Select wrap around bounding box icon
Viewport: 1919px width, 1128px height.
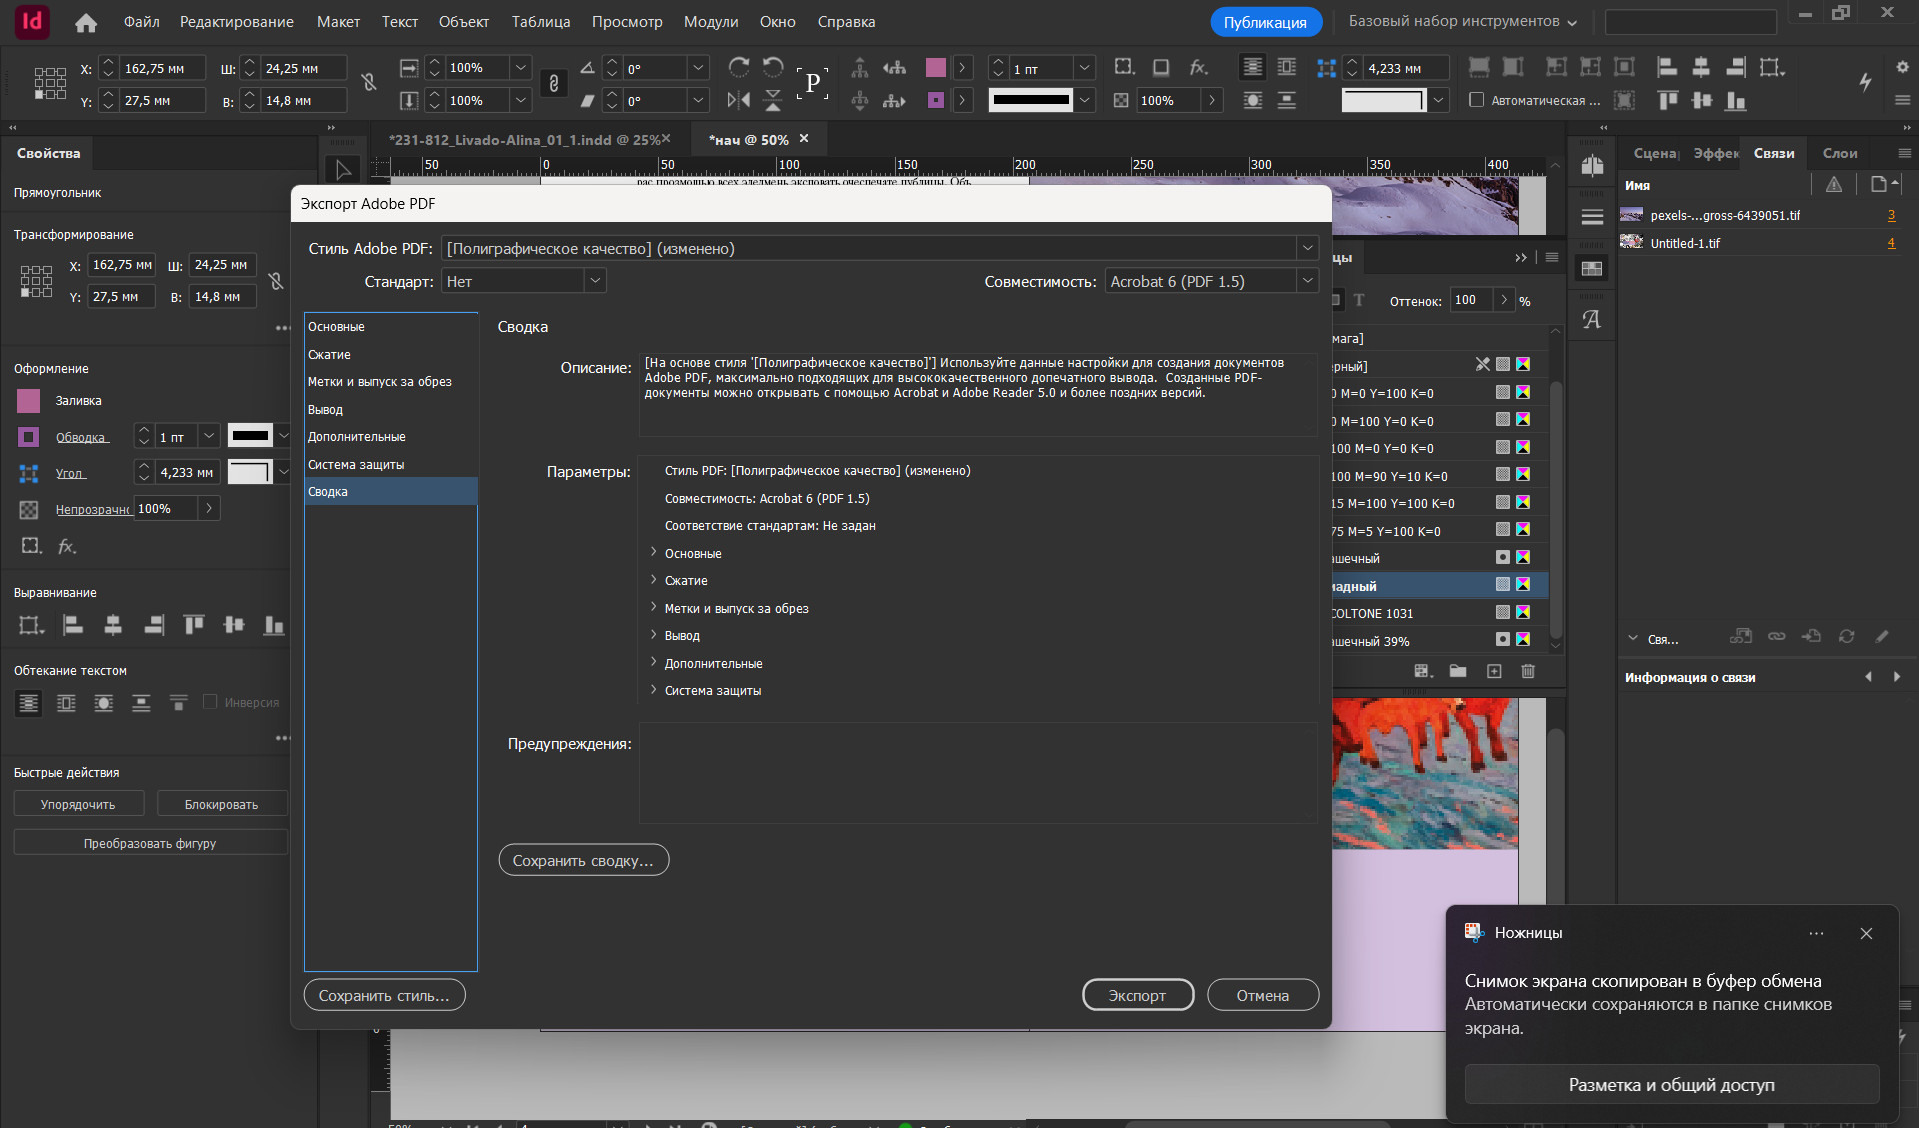(x=66, y=703)
